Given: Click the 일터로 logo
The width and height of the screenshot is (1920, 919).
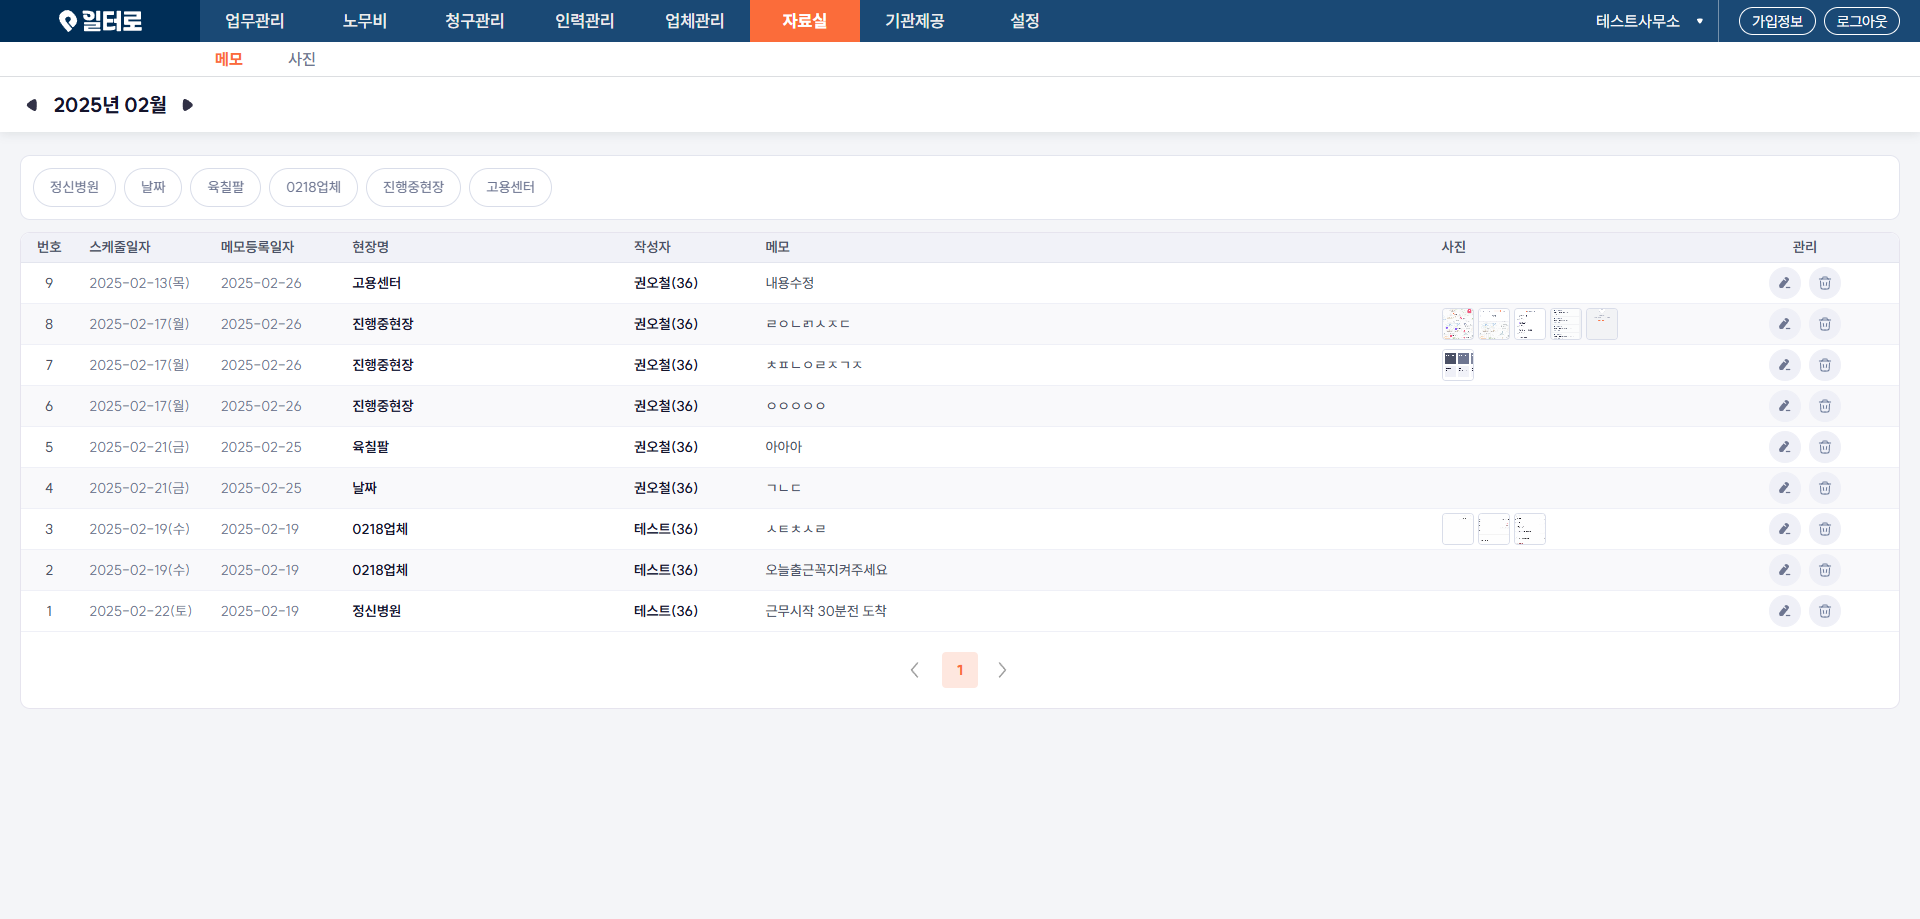Looking at the screenshot, I should [x=100, y=21].
